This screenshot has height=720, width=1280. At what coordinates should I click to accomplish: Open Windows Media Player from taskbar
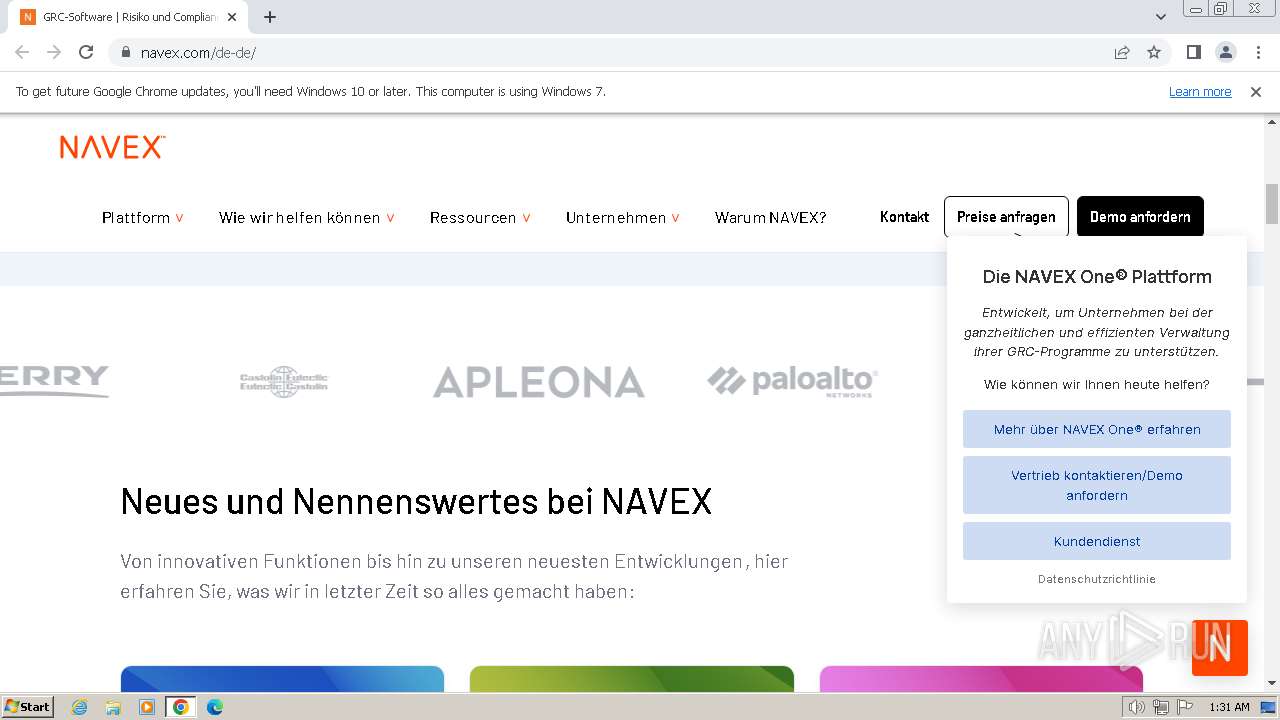coord(147,707)
